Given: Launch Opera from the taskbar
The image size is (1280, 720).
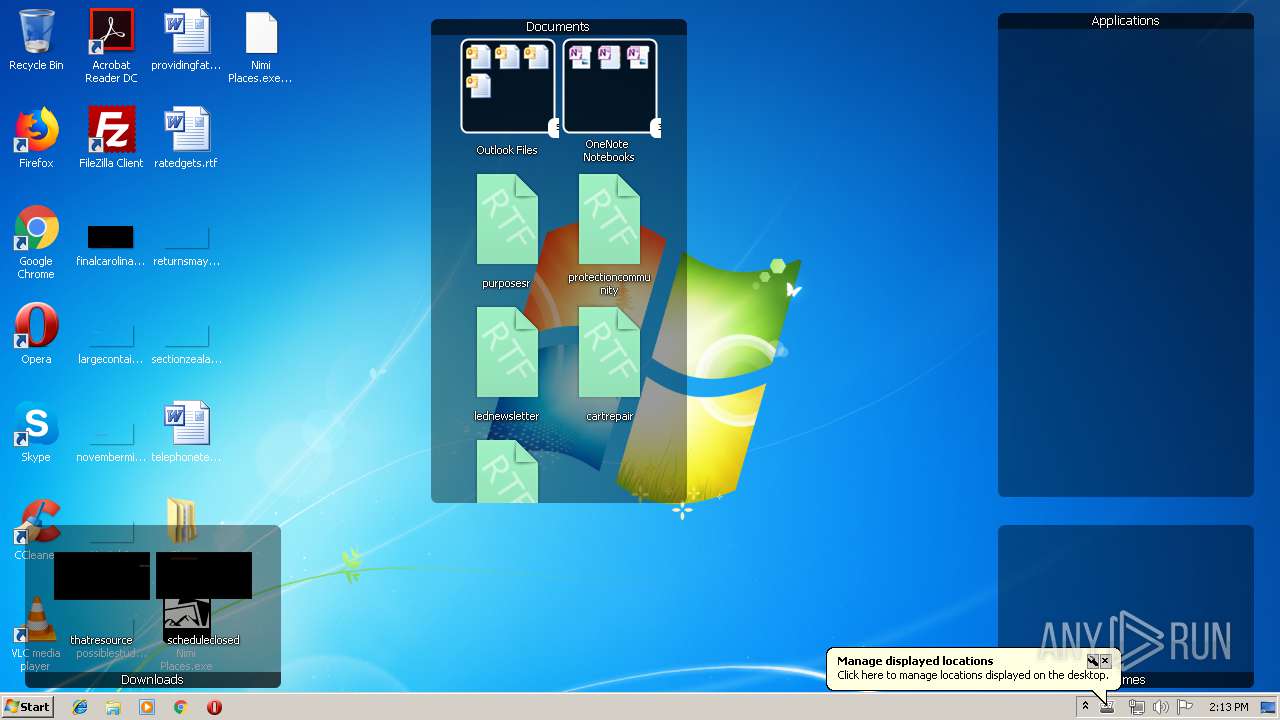Looking at the screenshot, I should 214,707.
